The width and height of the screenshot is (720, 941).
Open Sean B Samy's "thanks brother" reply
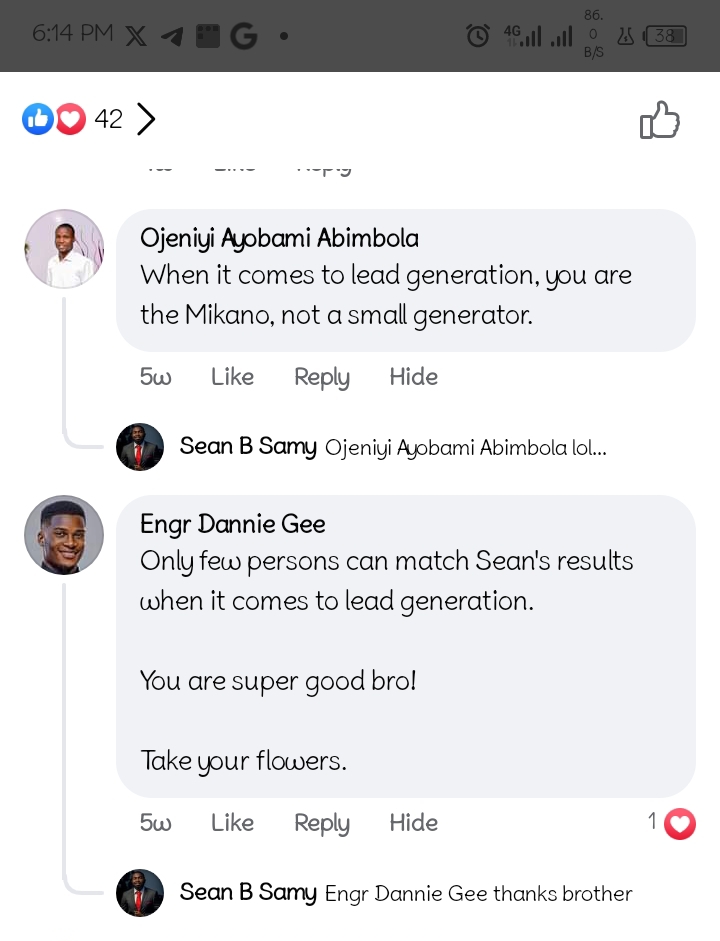[x=478, y=894]
